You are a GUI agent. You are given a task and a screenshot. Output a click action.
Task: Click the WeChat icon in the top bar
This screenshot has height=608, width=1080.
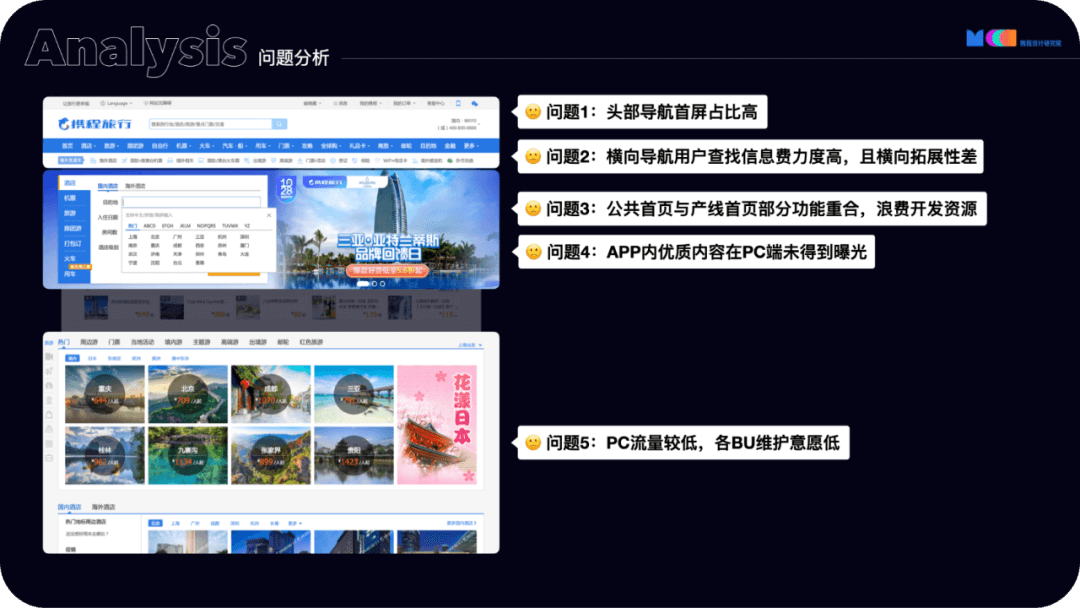[475, 103]
